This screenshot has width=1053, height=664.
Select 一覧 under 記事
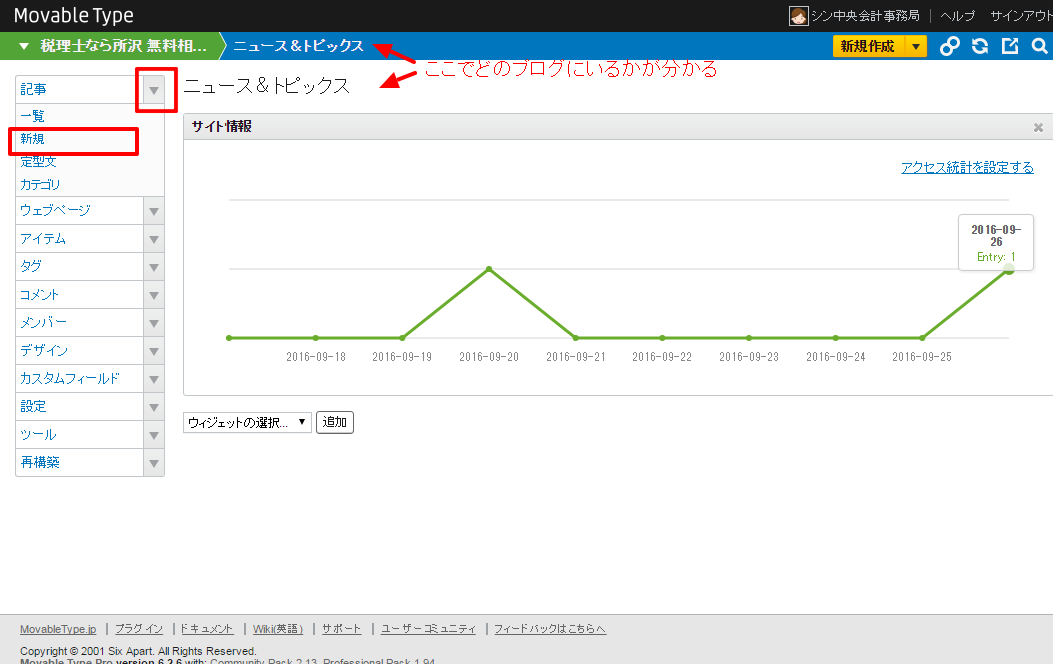click(32, 116)
